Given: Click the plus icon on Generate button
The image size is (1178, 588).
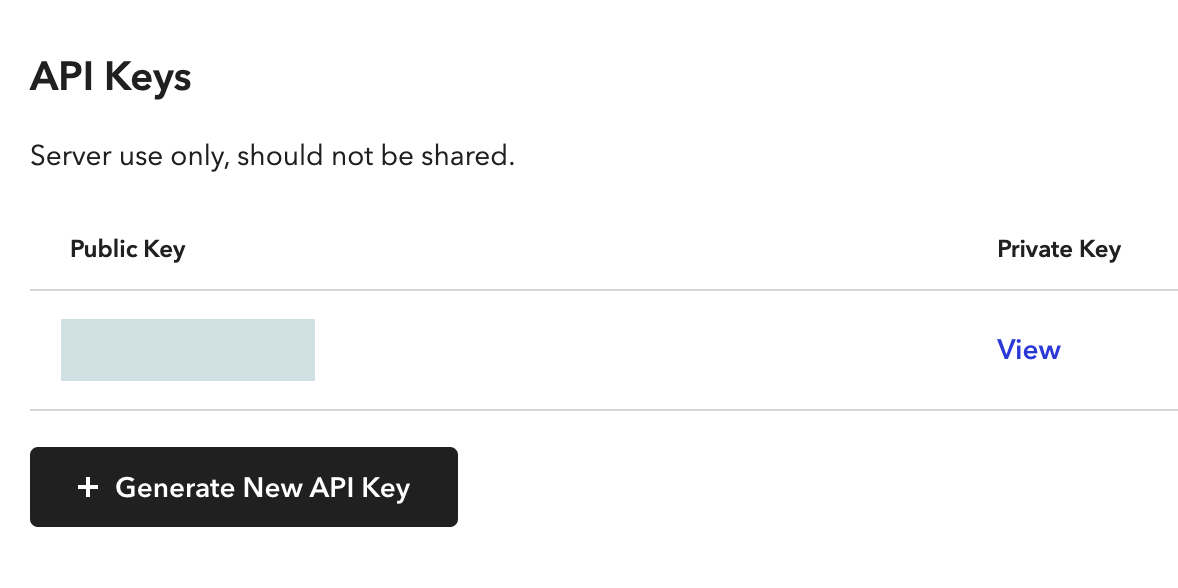Looking at the screenshot, I should pyautogui.click(x=88, y=487).
